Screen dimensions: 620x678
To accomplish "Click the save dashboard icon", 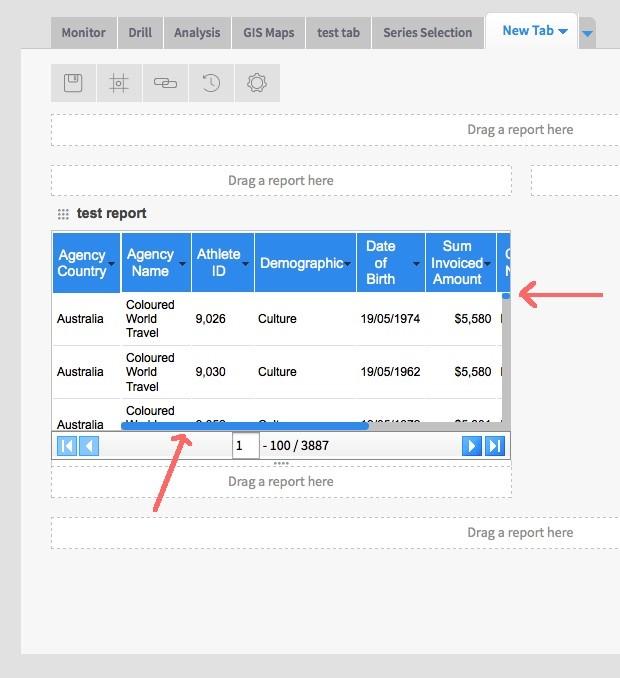I will [73, 83].
